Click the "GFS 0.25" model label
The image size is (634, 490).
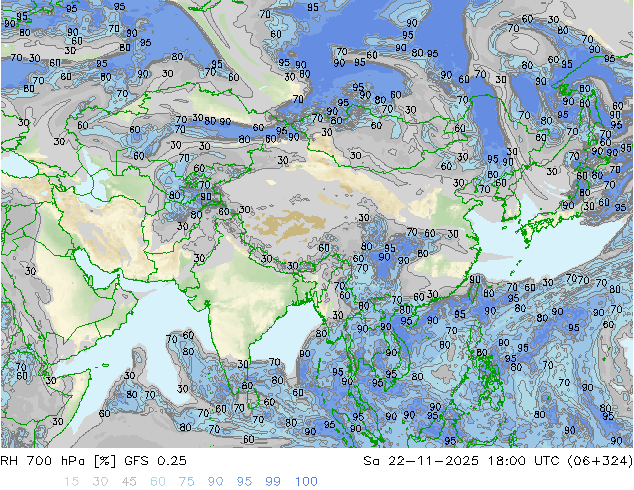[156, 461]
